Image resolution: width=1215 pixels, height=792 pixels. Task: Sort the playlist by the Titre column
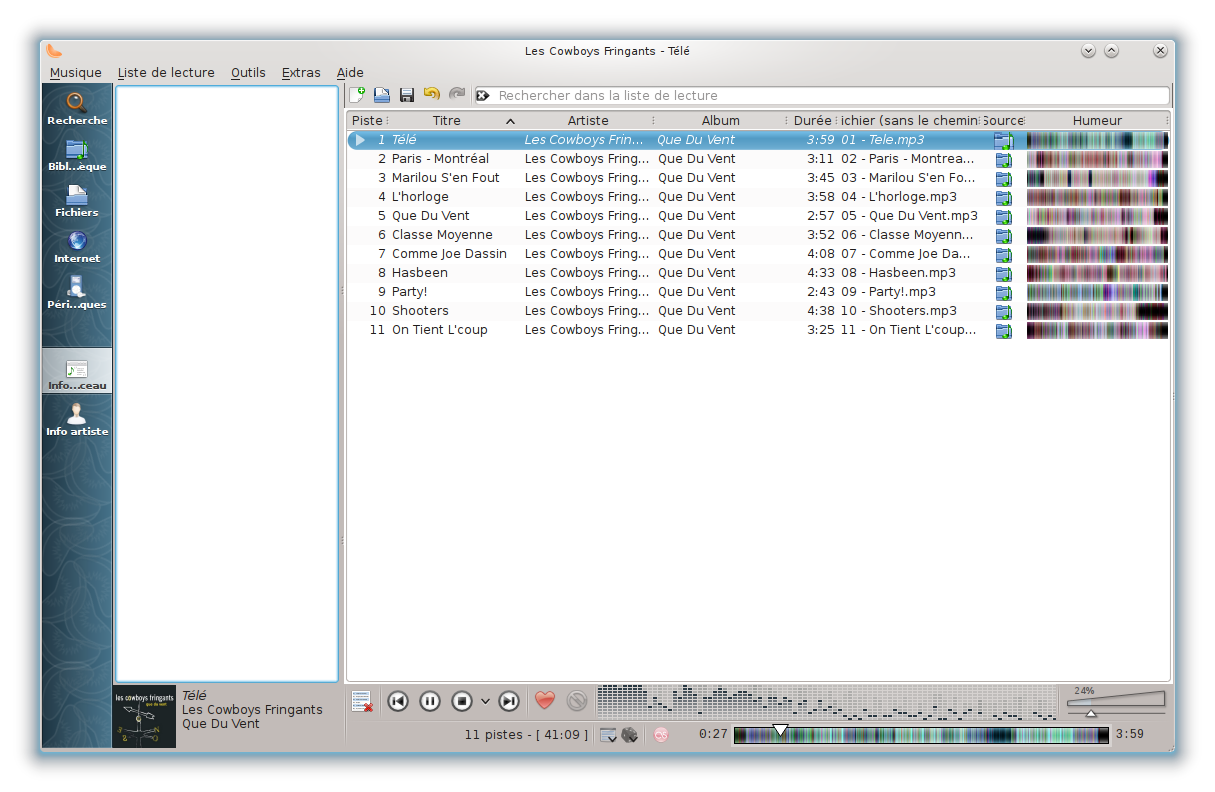point(454,121)
